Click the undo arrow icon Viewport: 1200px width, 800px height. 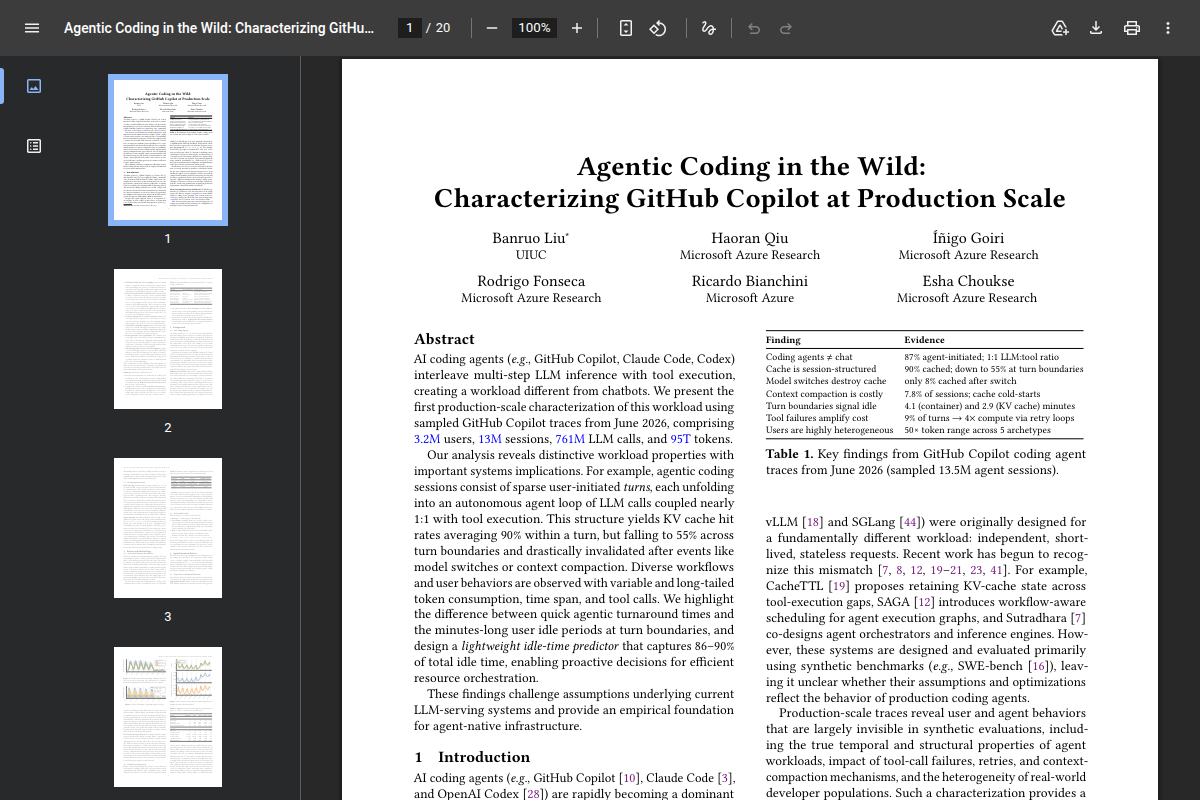(754, 28)
